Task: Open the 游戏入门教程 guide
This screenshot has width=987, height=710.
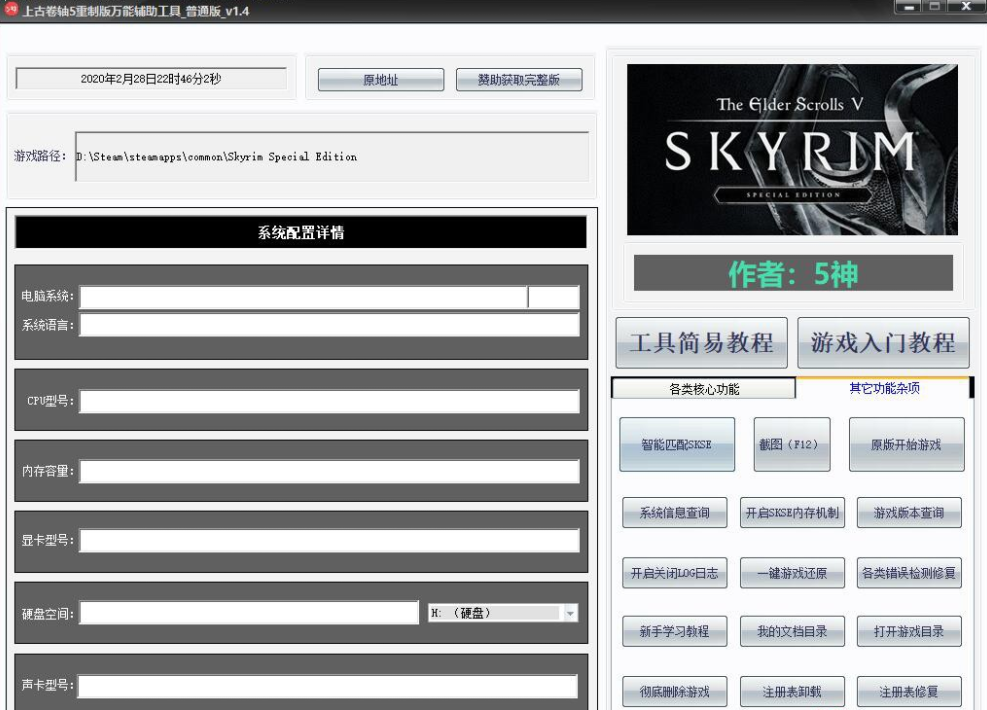Action: click(x=883, y=342)
